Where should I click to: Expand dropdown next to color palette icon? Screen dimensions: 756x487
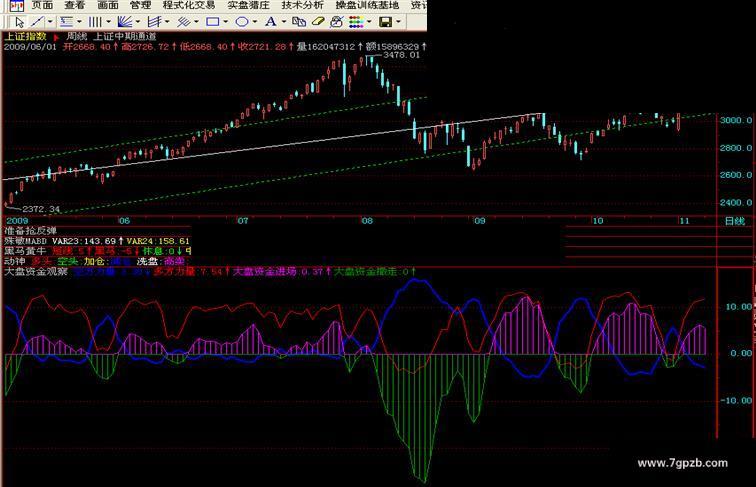369,22
